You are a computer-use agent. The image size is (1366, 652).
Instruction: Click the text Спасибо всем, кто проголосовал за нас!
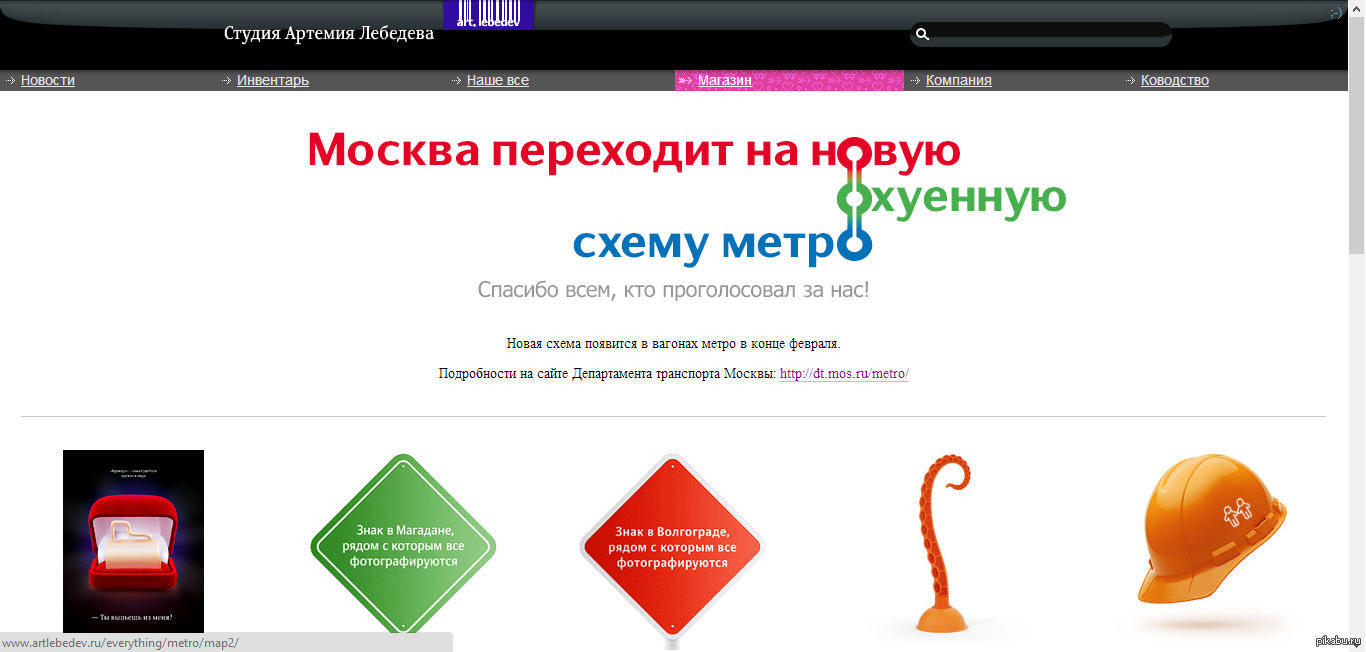pos(674,291)
